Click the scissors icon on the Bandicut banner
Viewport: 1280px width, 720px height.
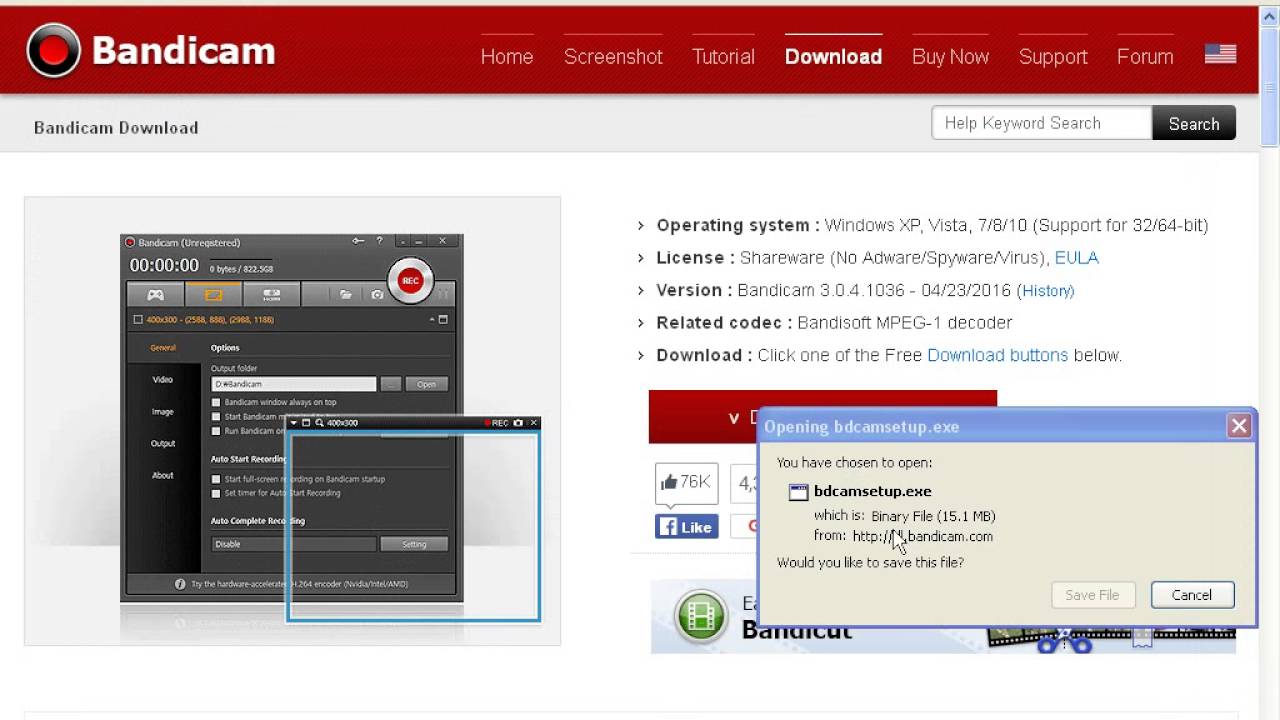pos(1064,641)
